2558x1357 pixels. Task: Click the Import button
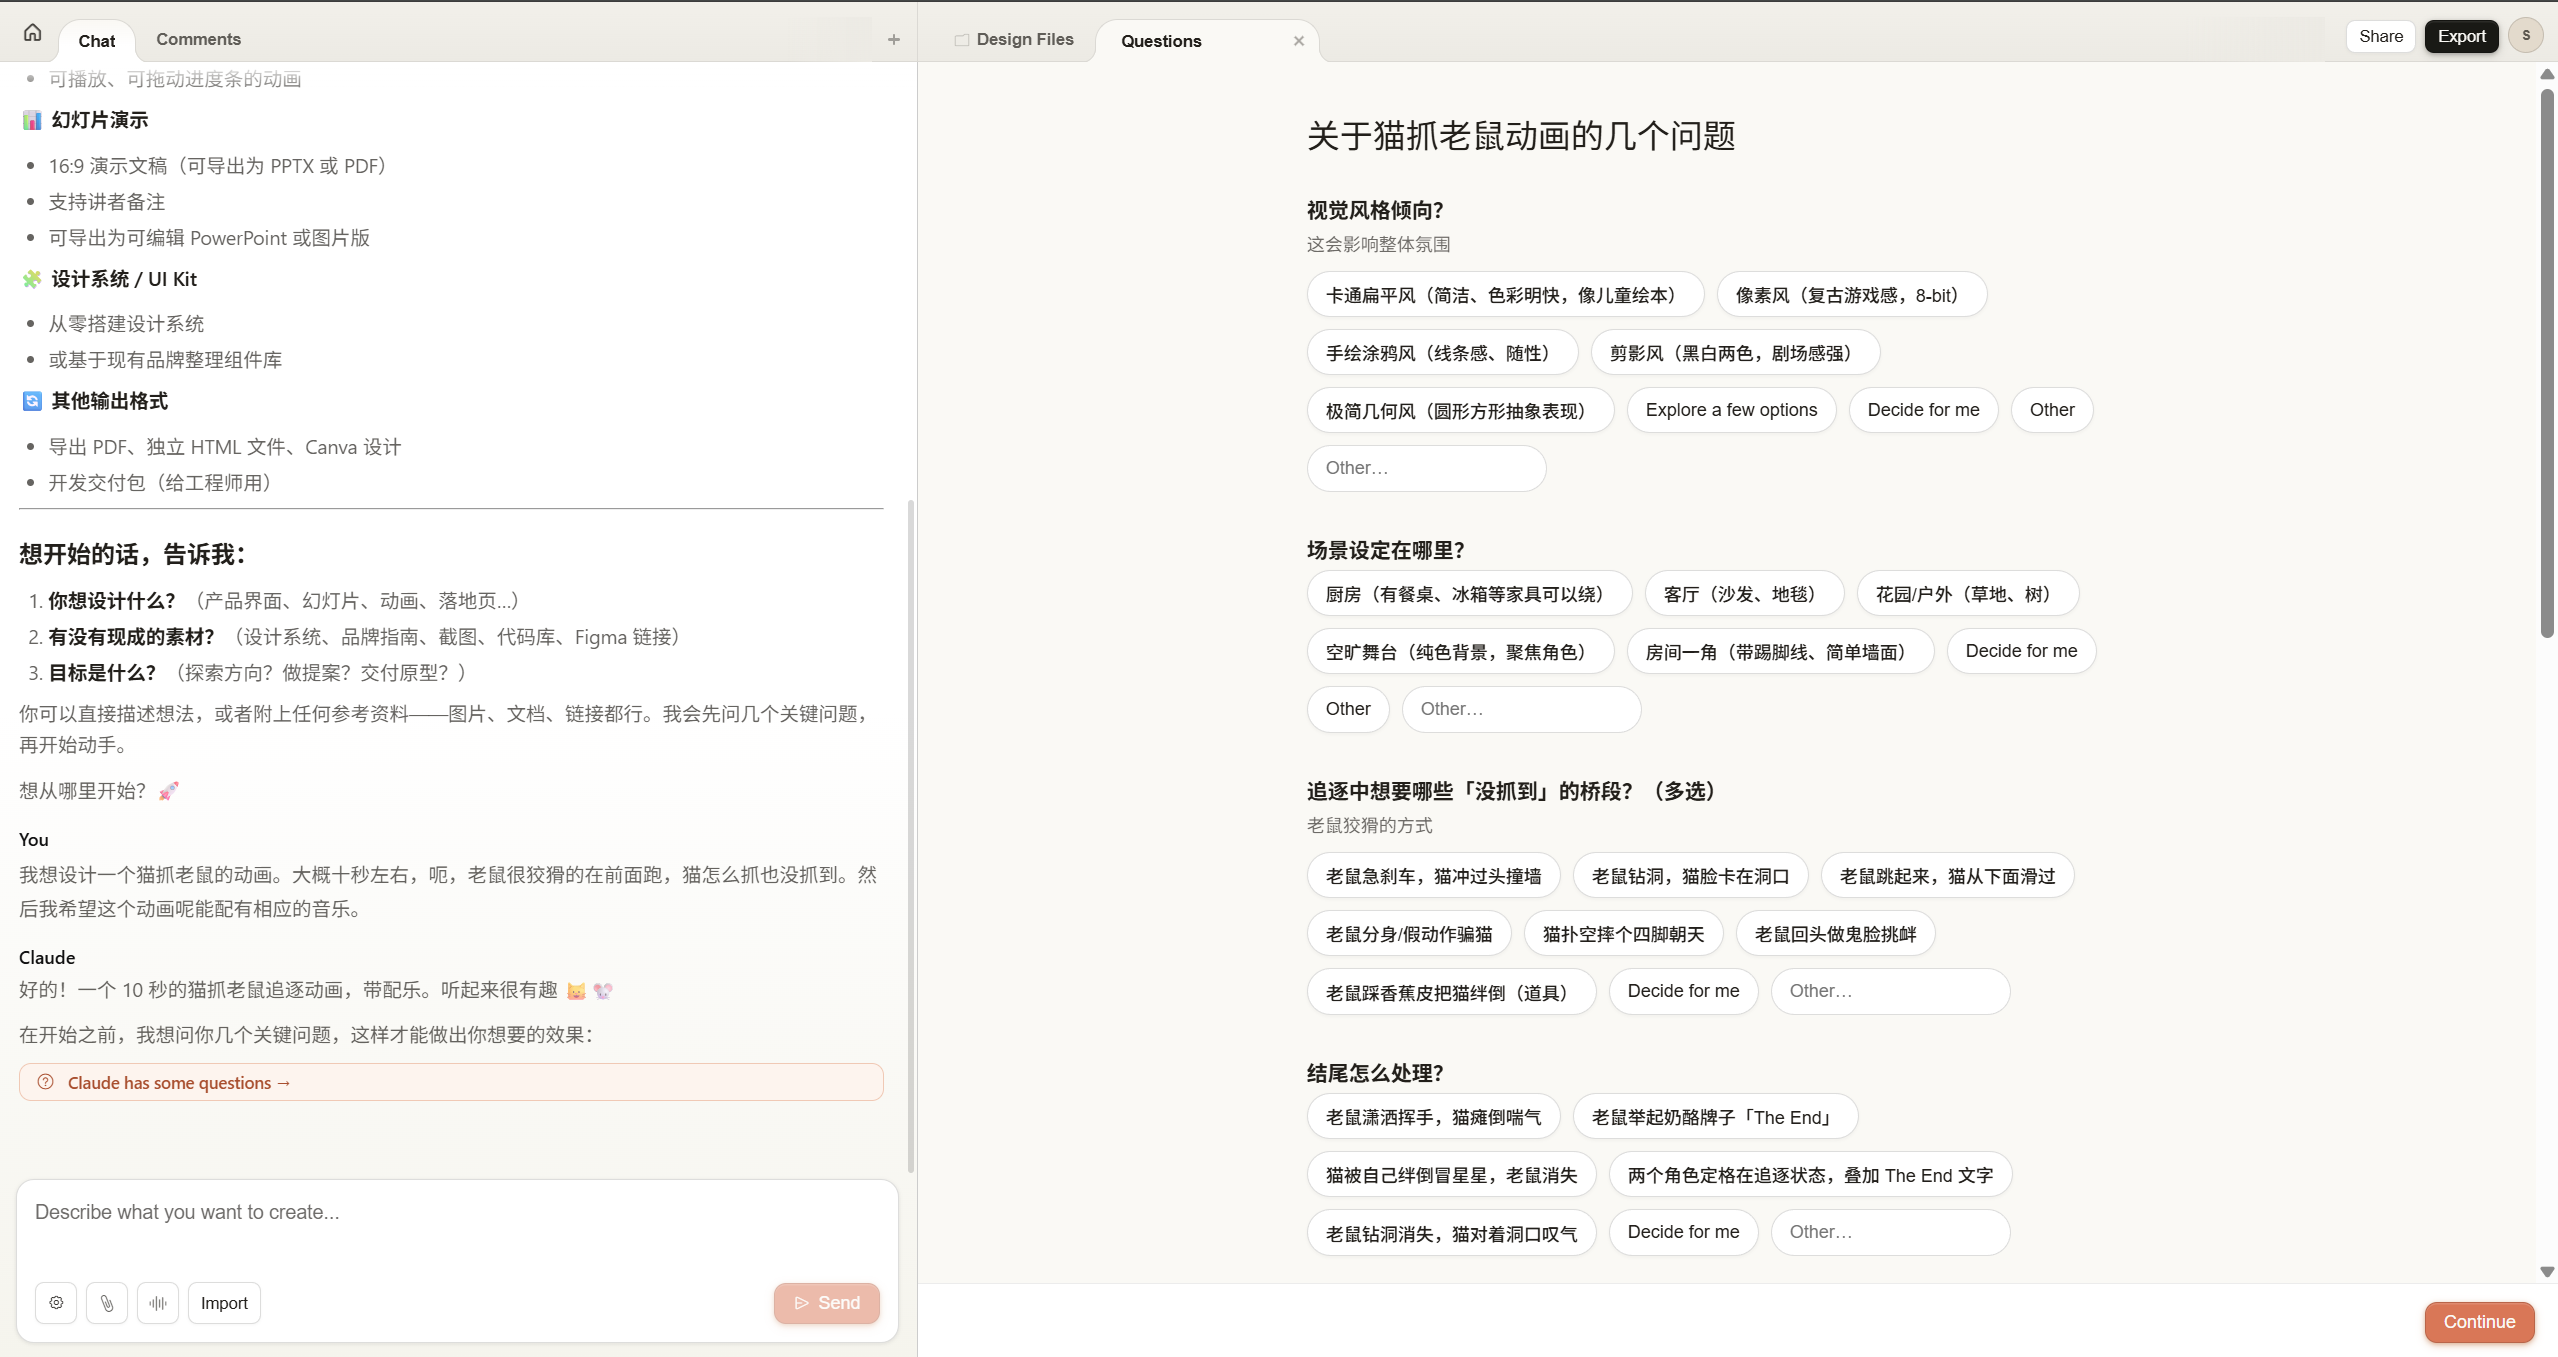(x=224, y=1303)
